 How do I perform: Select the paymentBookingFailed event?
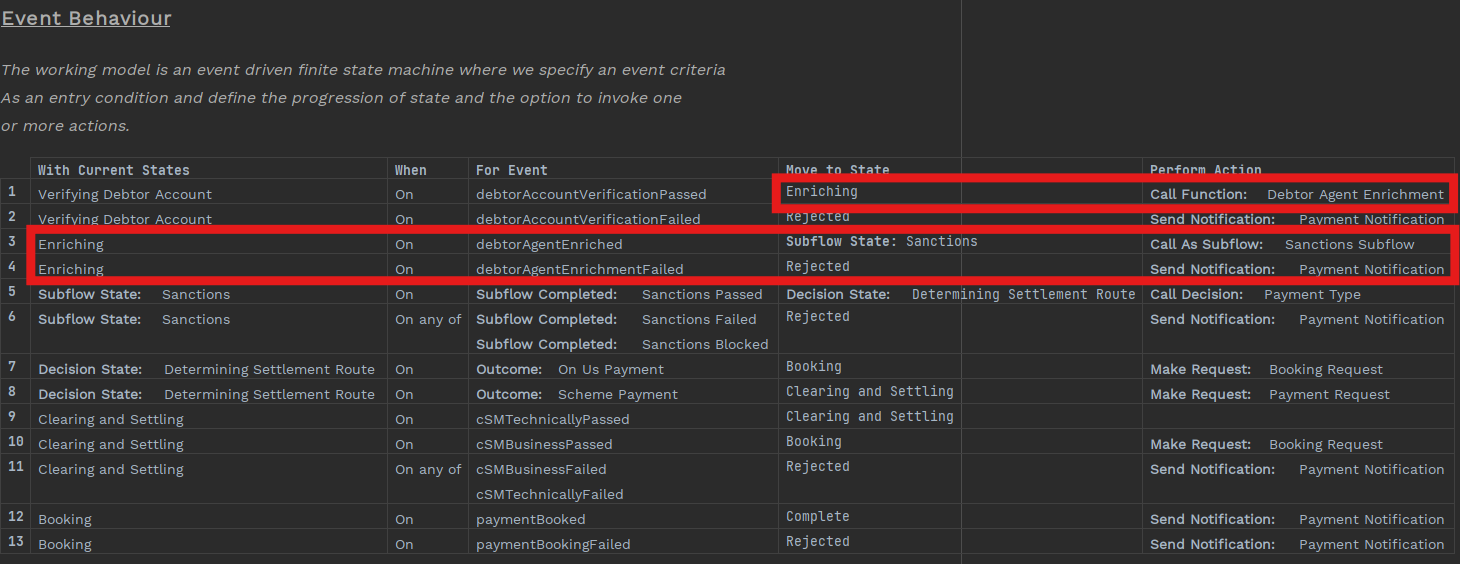(553, 544)
